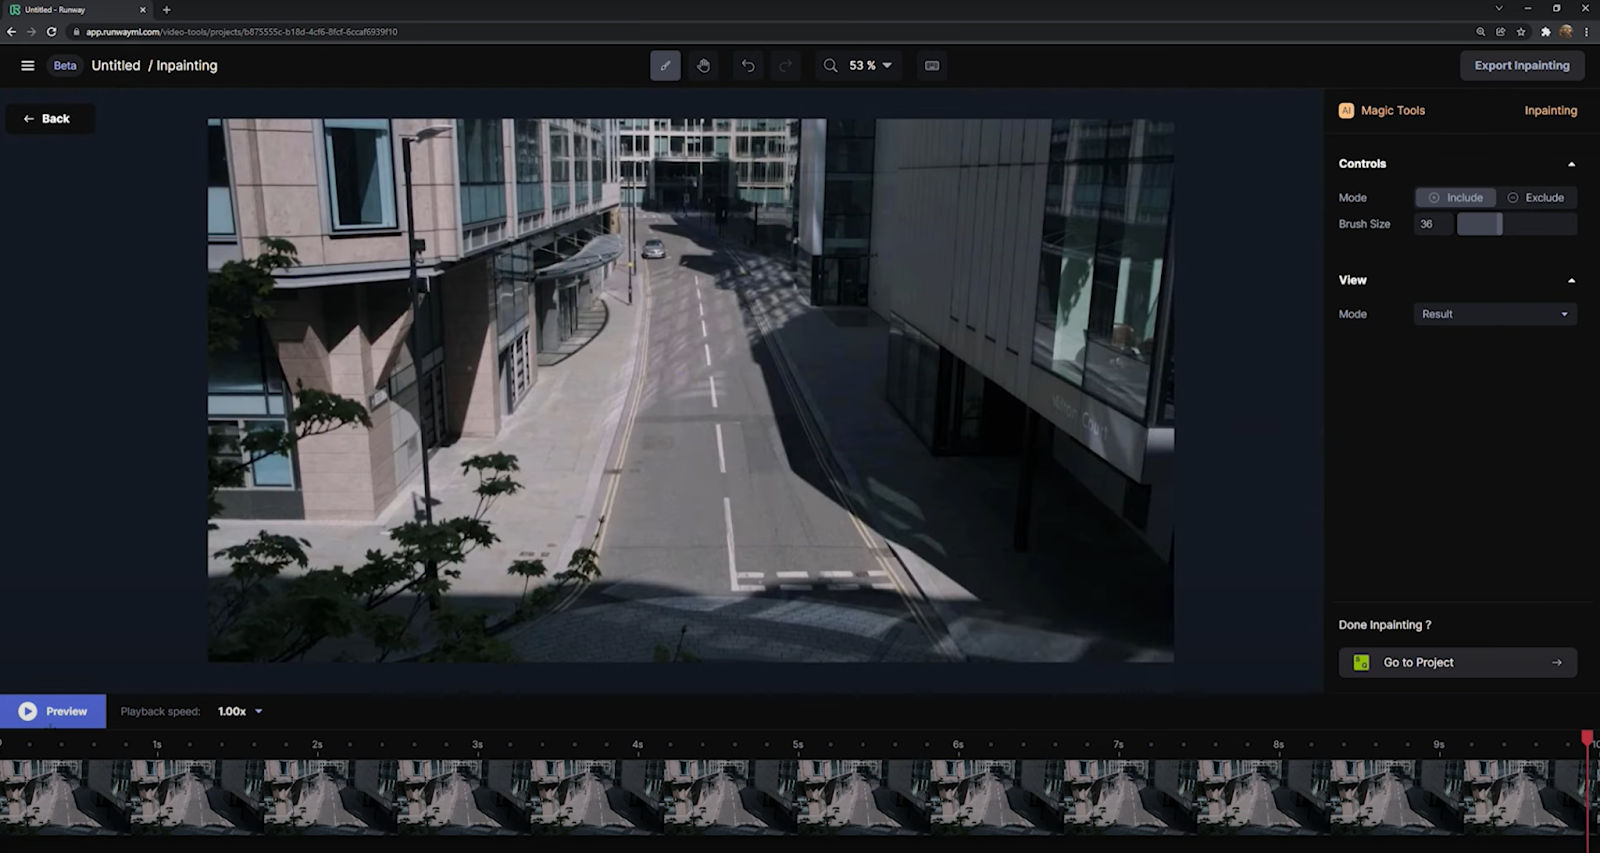Open browser profile avatar
Screen dimensions: 1600x853
1566,32
